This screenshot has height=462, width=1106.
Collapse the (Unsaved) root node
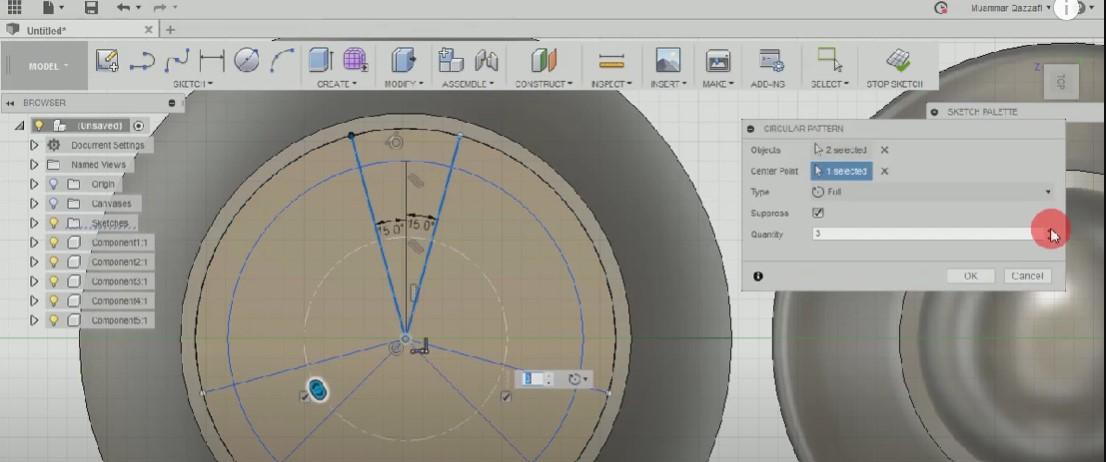tap(19, 126)
